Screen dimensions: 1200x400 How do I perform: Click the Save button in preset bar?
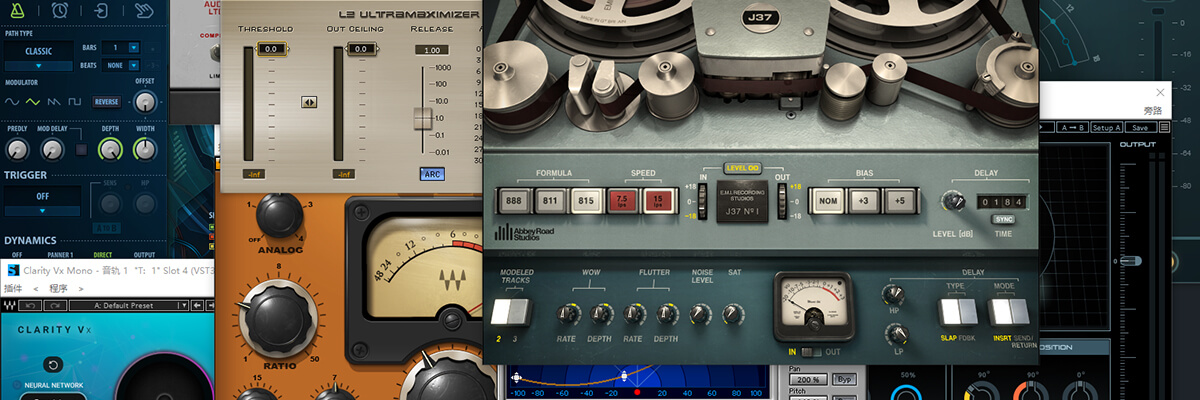[1139, 127]
